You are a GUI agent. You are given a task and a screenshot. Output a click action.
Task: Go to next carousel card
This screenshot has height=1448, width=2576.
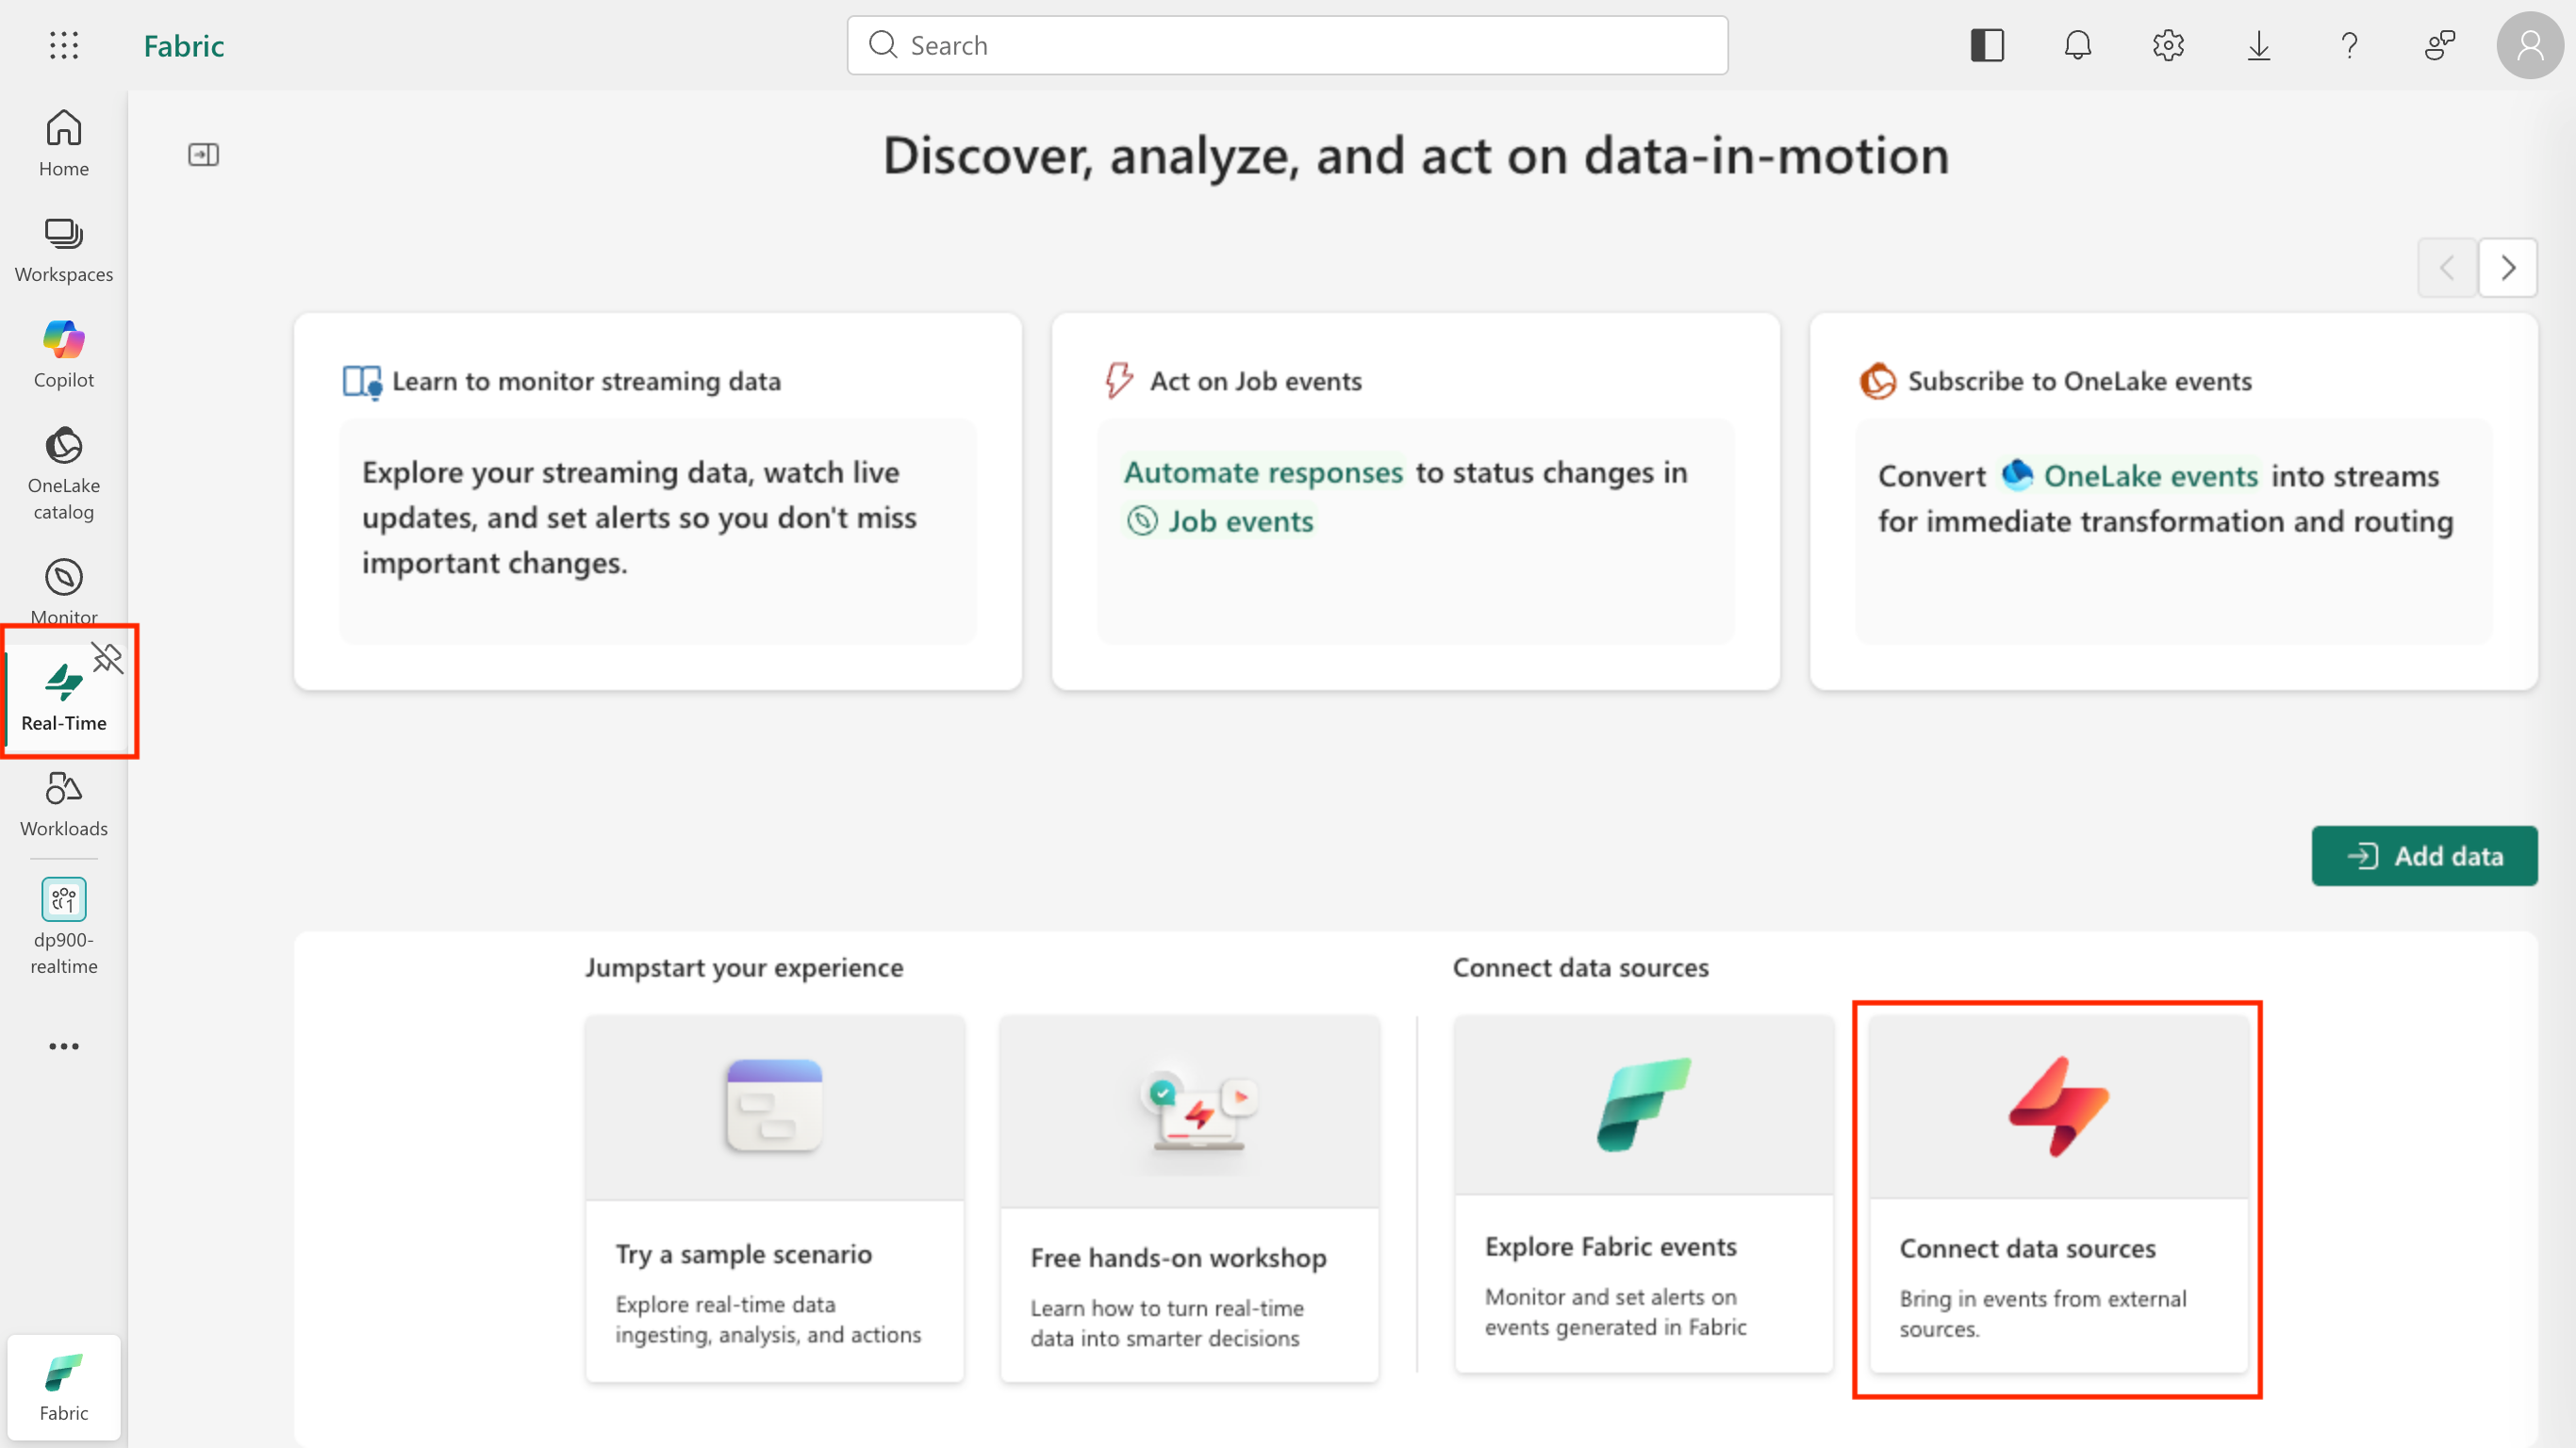pos(2508,268)
